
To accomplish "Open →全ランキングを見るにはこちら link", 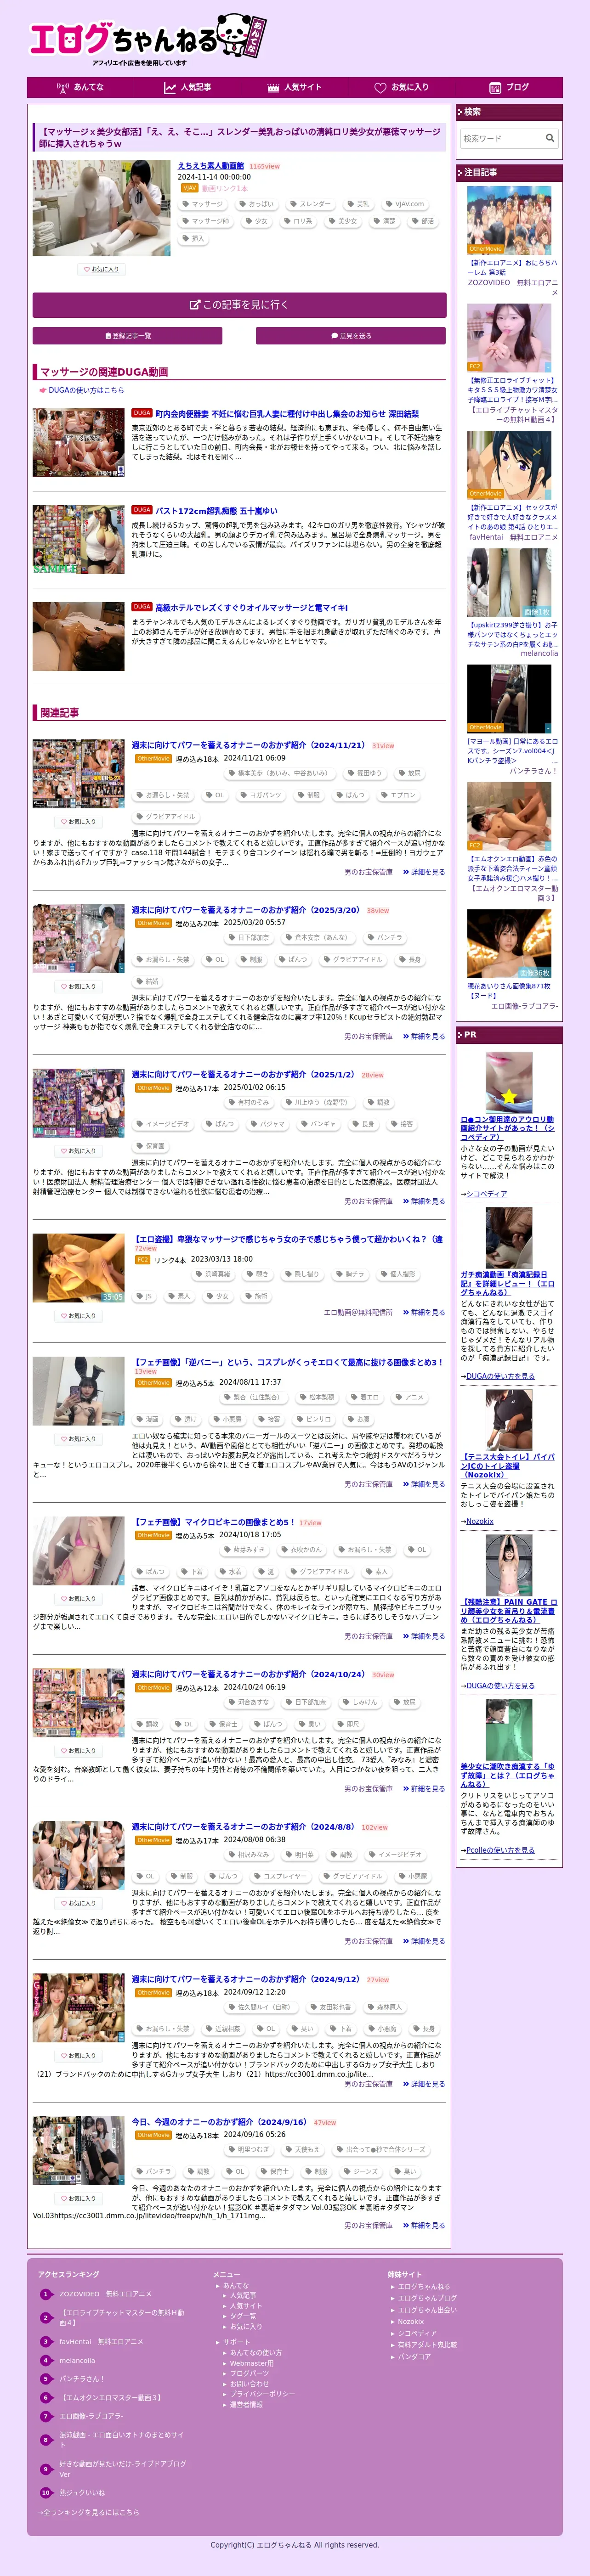I will click(89, 2512).
